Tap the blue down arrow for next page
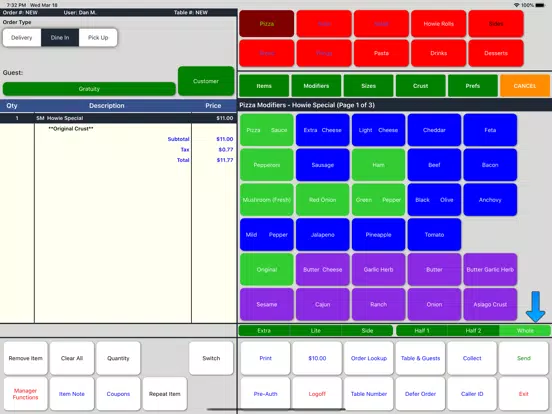The height and width of the screenshot is (414, 552). pos(535,307)
